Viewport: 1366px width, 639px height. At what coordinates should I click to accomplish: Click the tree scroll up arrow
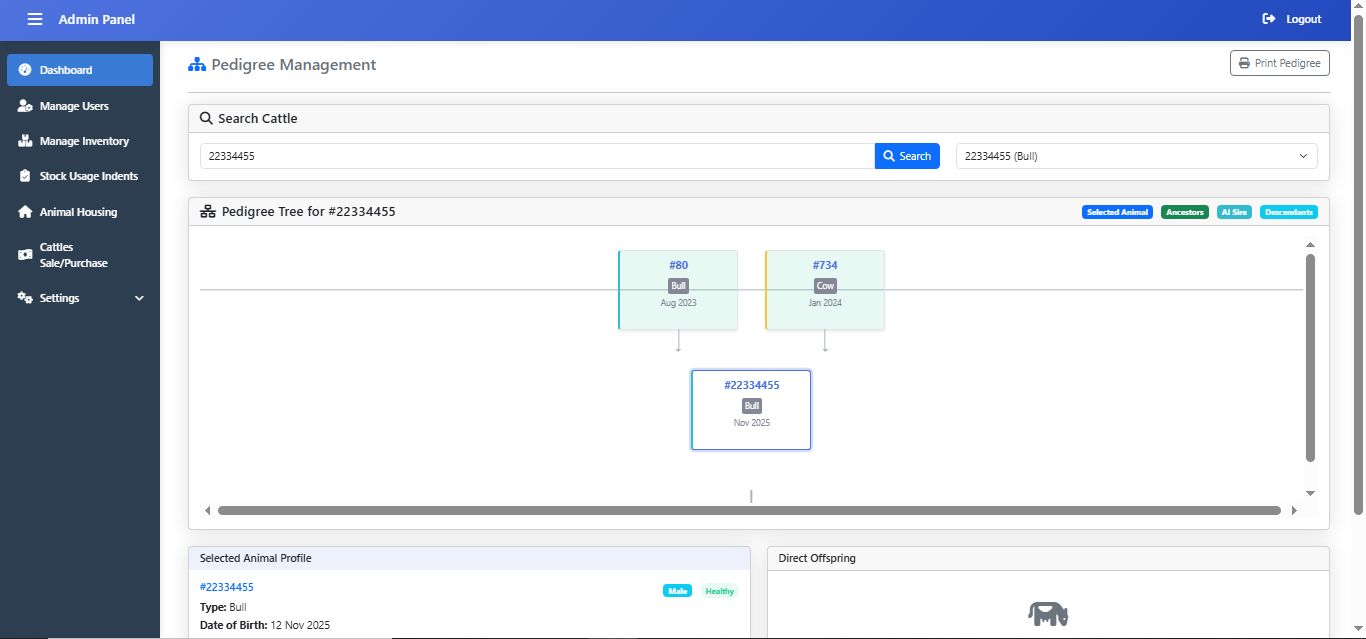click(x=1310, y=245)
